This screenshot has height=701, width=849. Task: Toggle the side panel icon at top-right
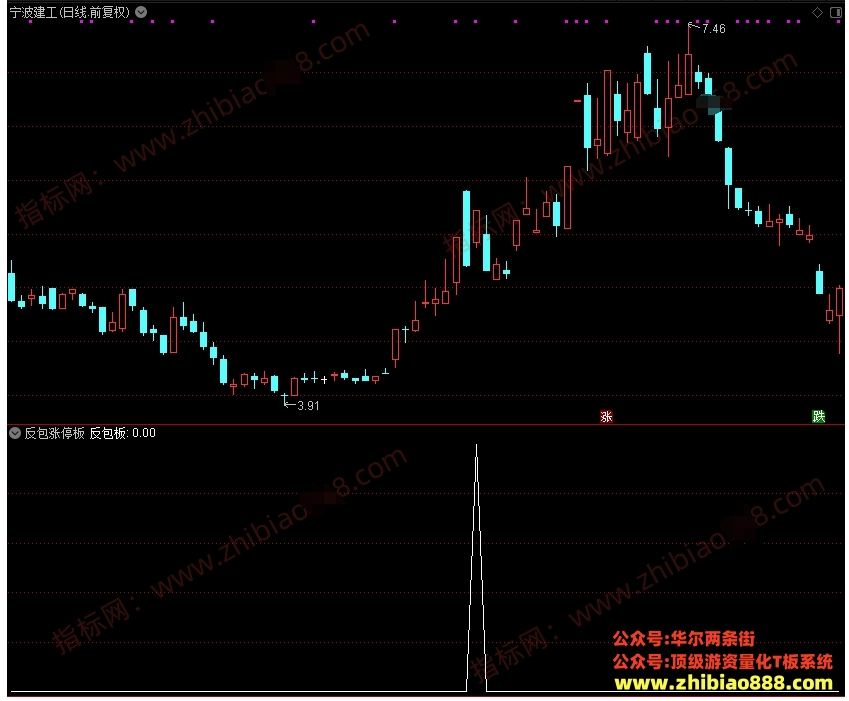(x=835, y=12)
